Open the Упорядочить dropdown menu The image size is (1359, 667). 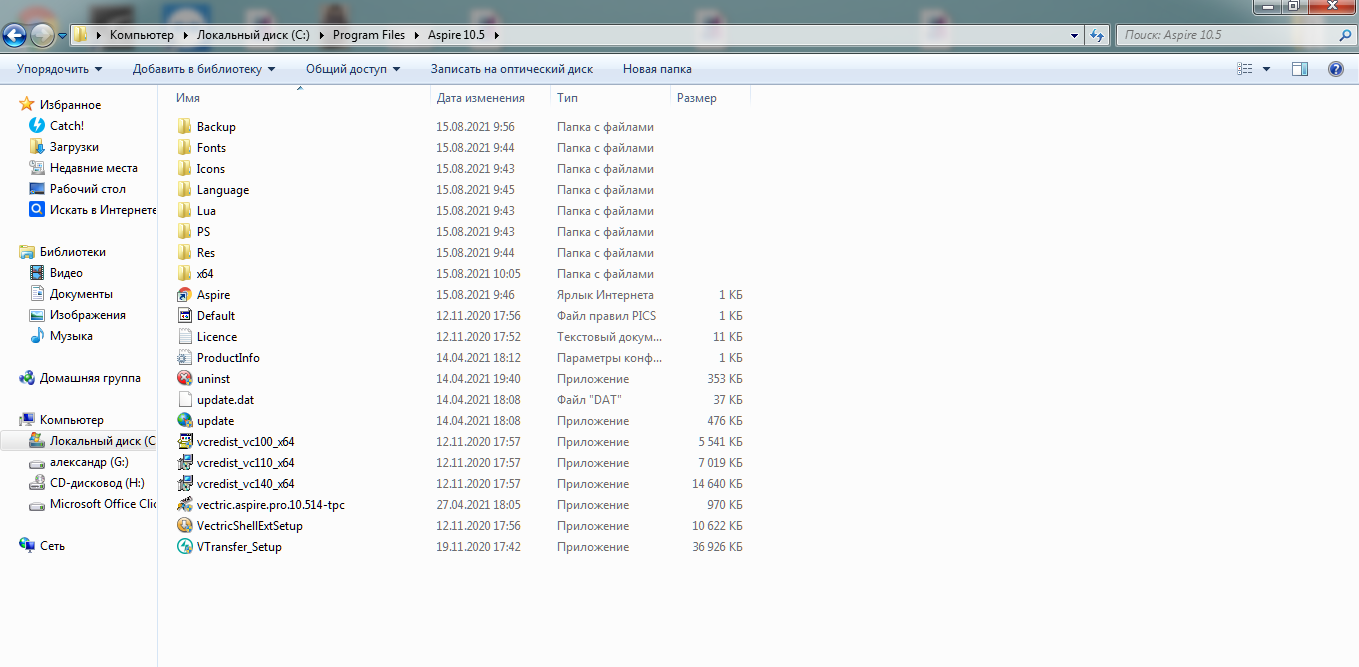pyautogui.click(x=60, y=69)
